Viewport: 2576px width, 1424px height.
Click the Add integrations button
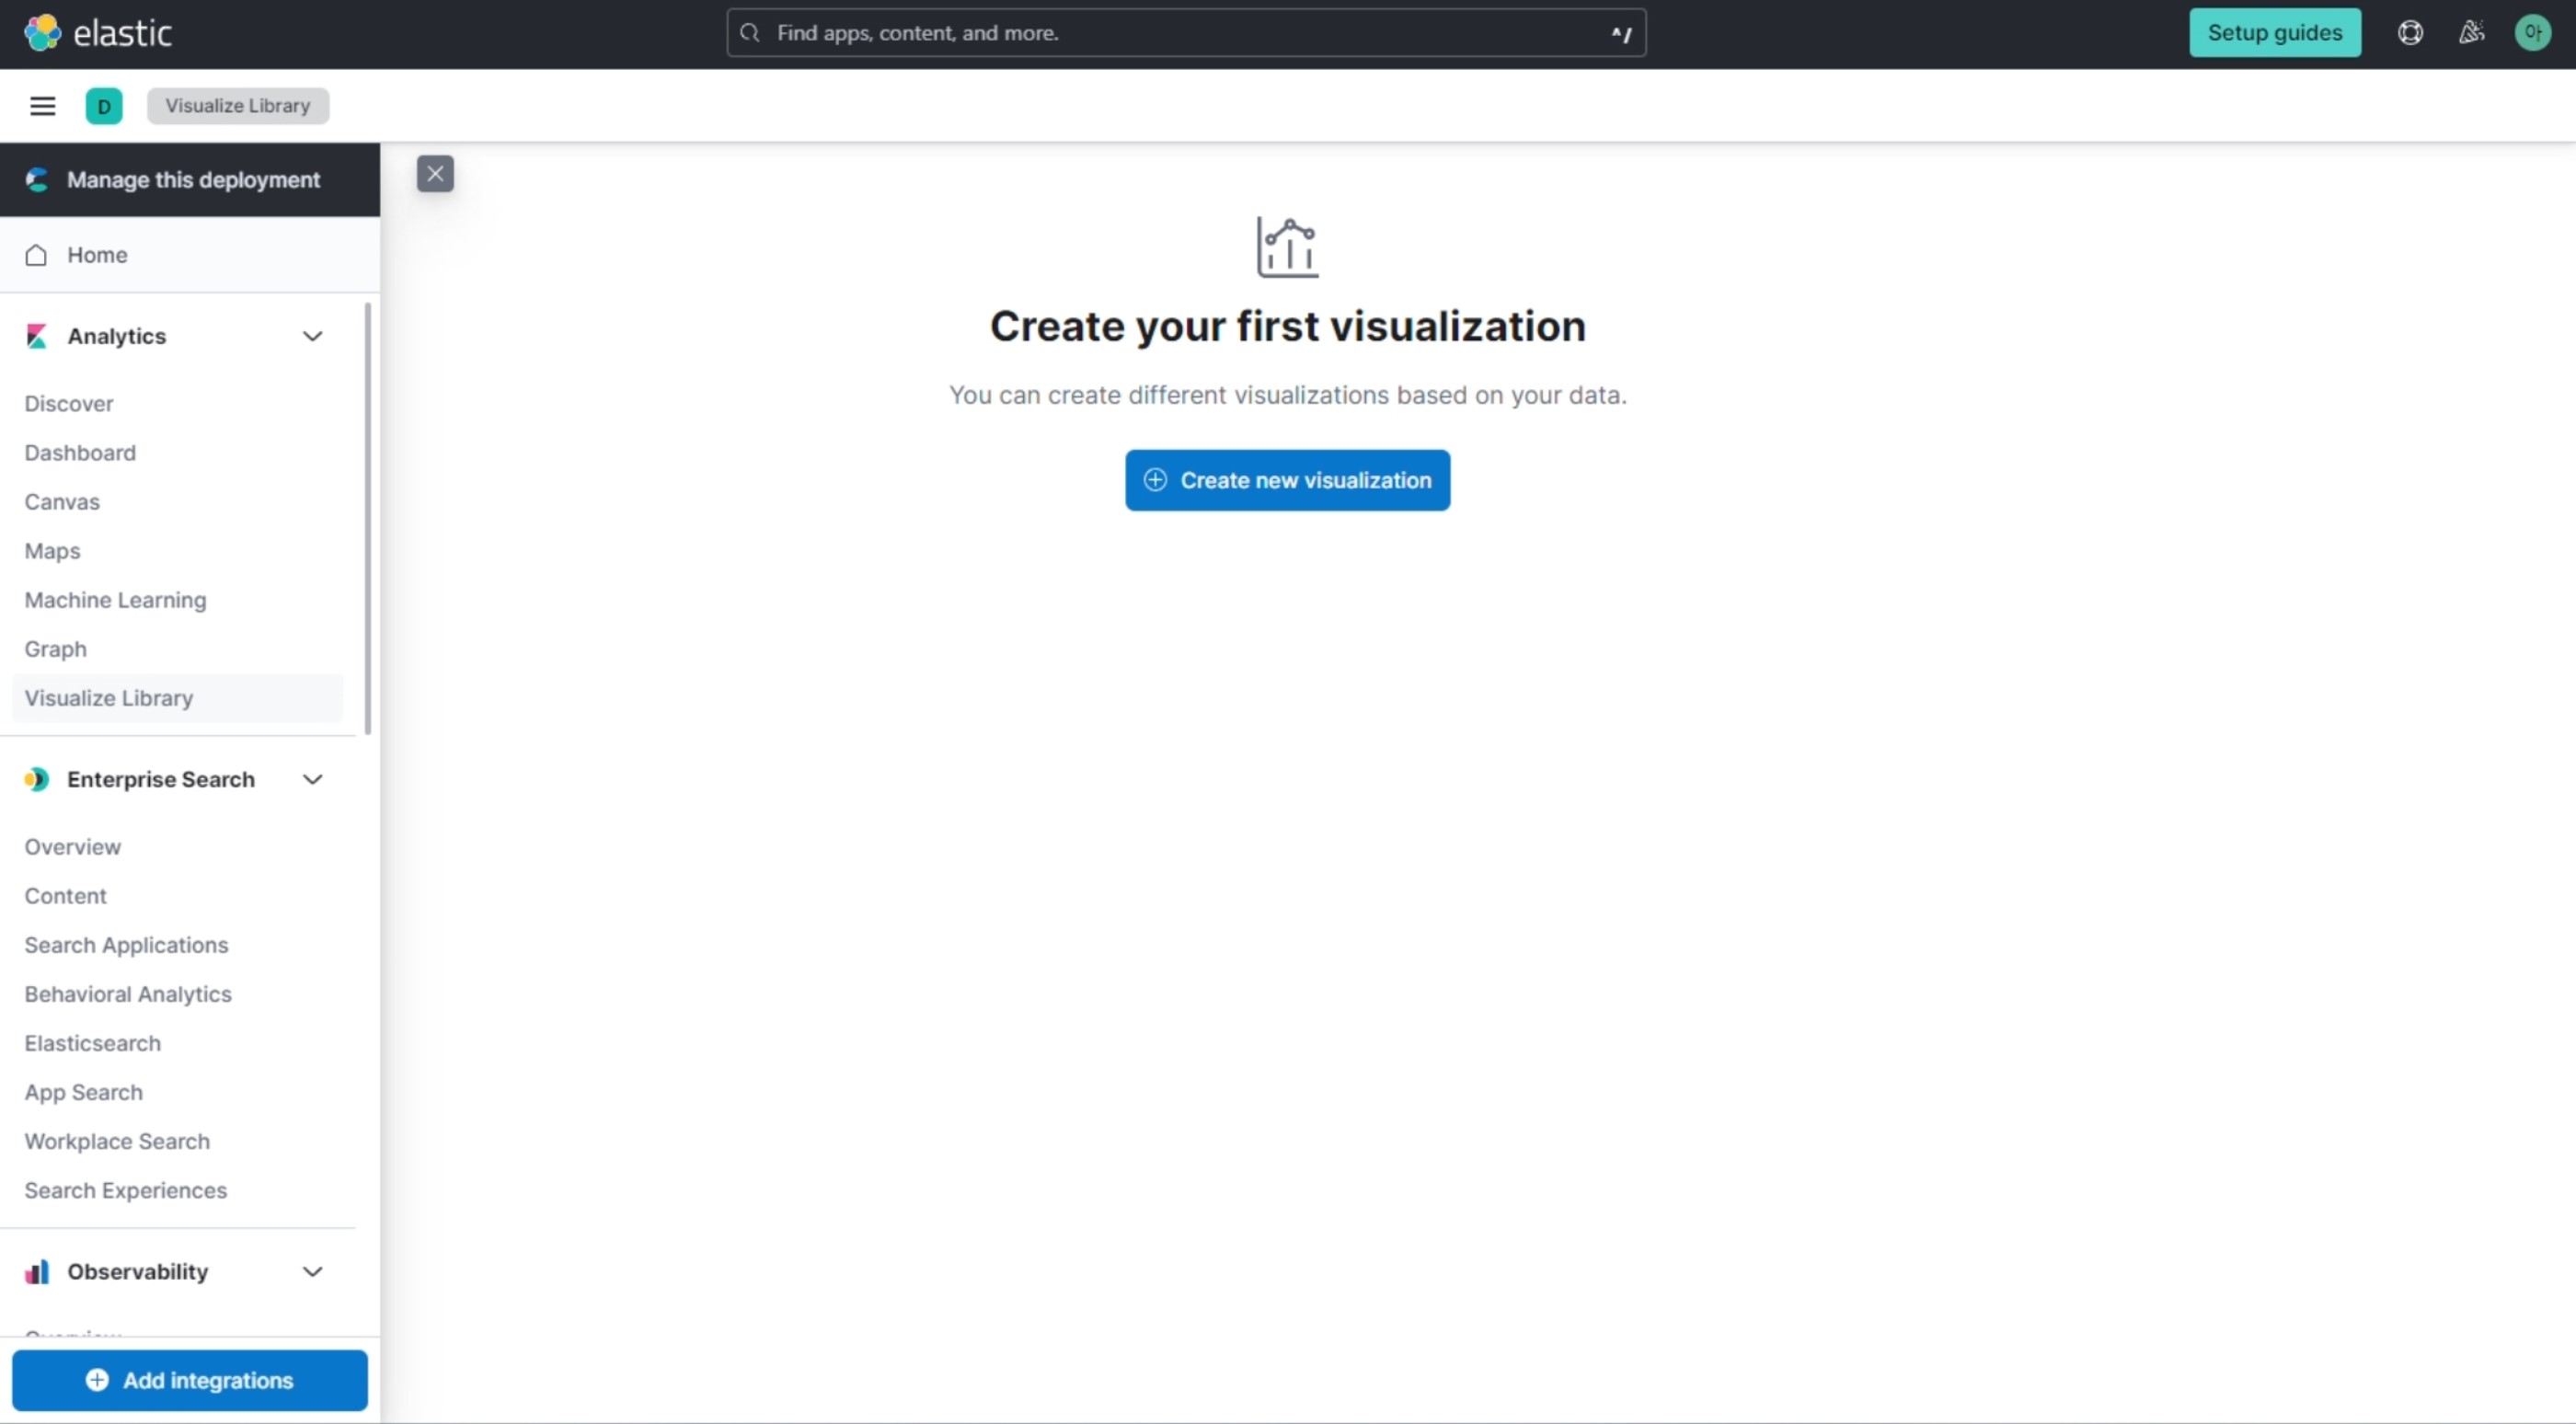pos(189,1380)
